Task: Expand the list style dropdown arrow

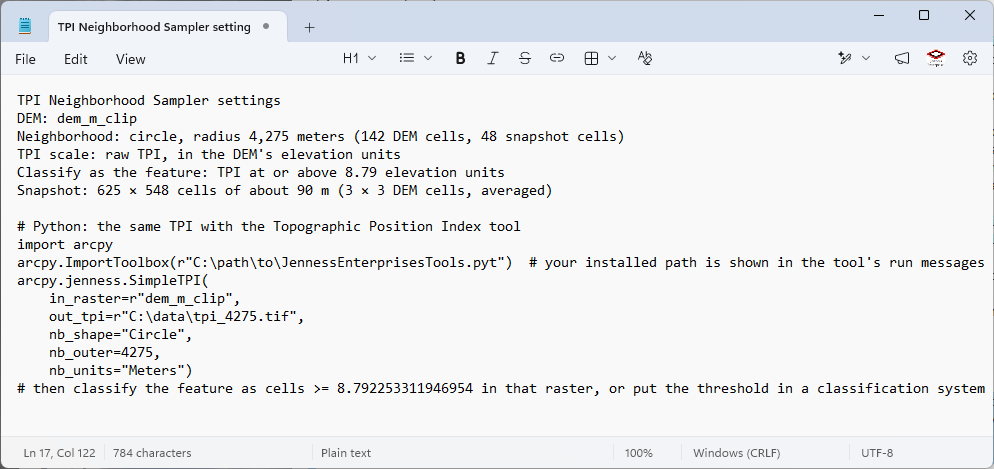Action: point(428,58)
